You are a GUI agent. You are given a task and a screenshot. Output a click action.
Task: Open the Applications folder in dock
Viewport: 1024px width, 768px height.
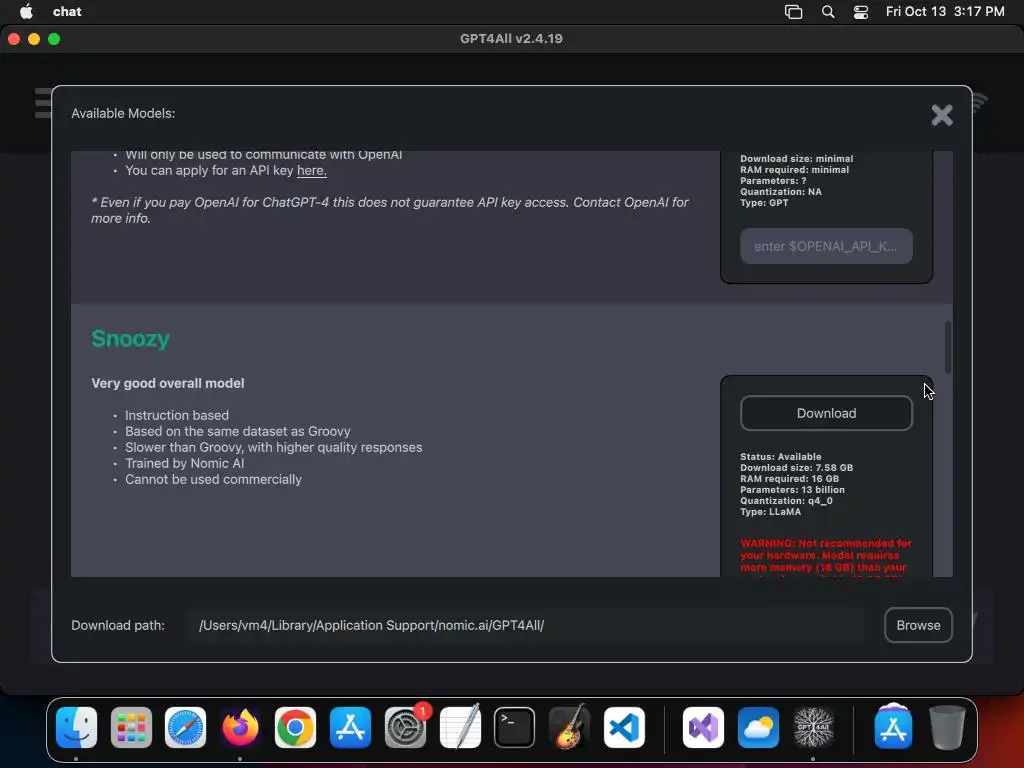pyautogui.click(x=893, y=728)
